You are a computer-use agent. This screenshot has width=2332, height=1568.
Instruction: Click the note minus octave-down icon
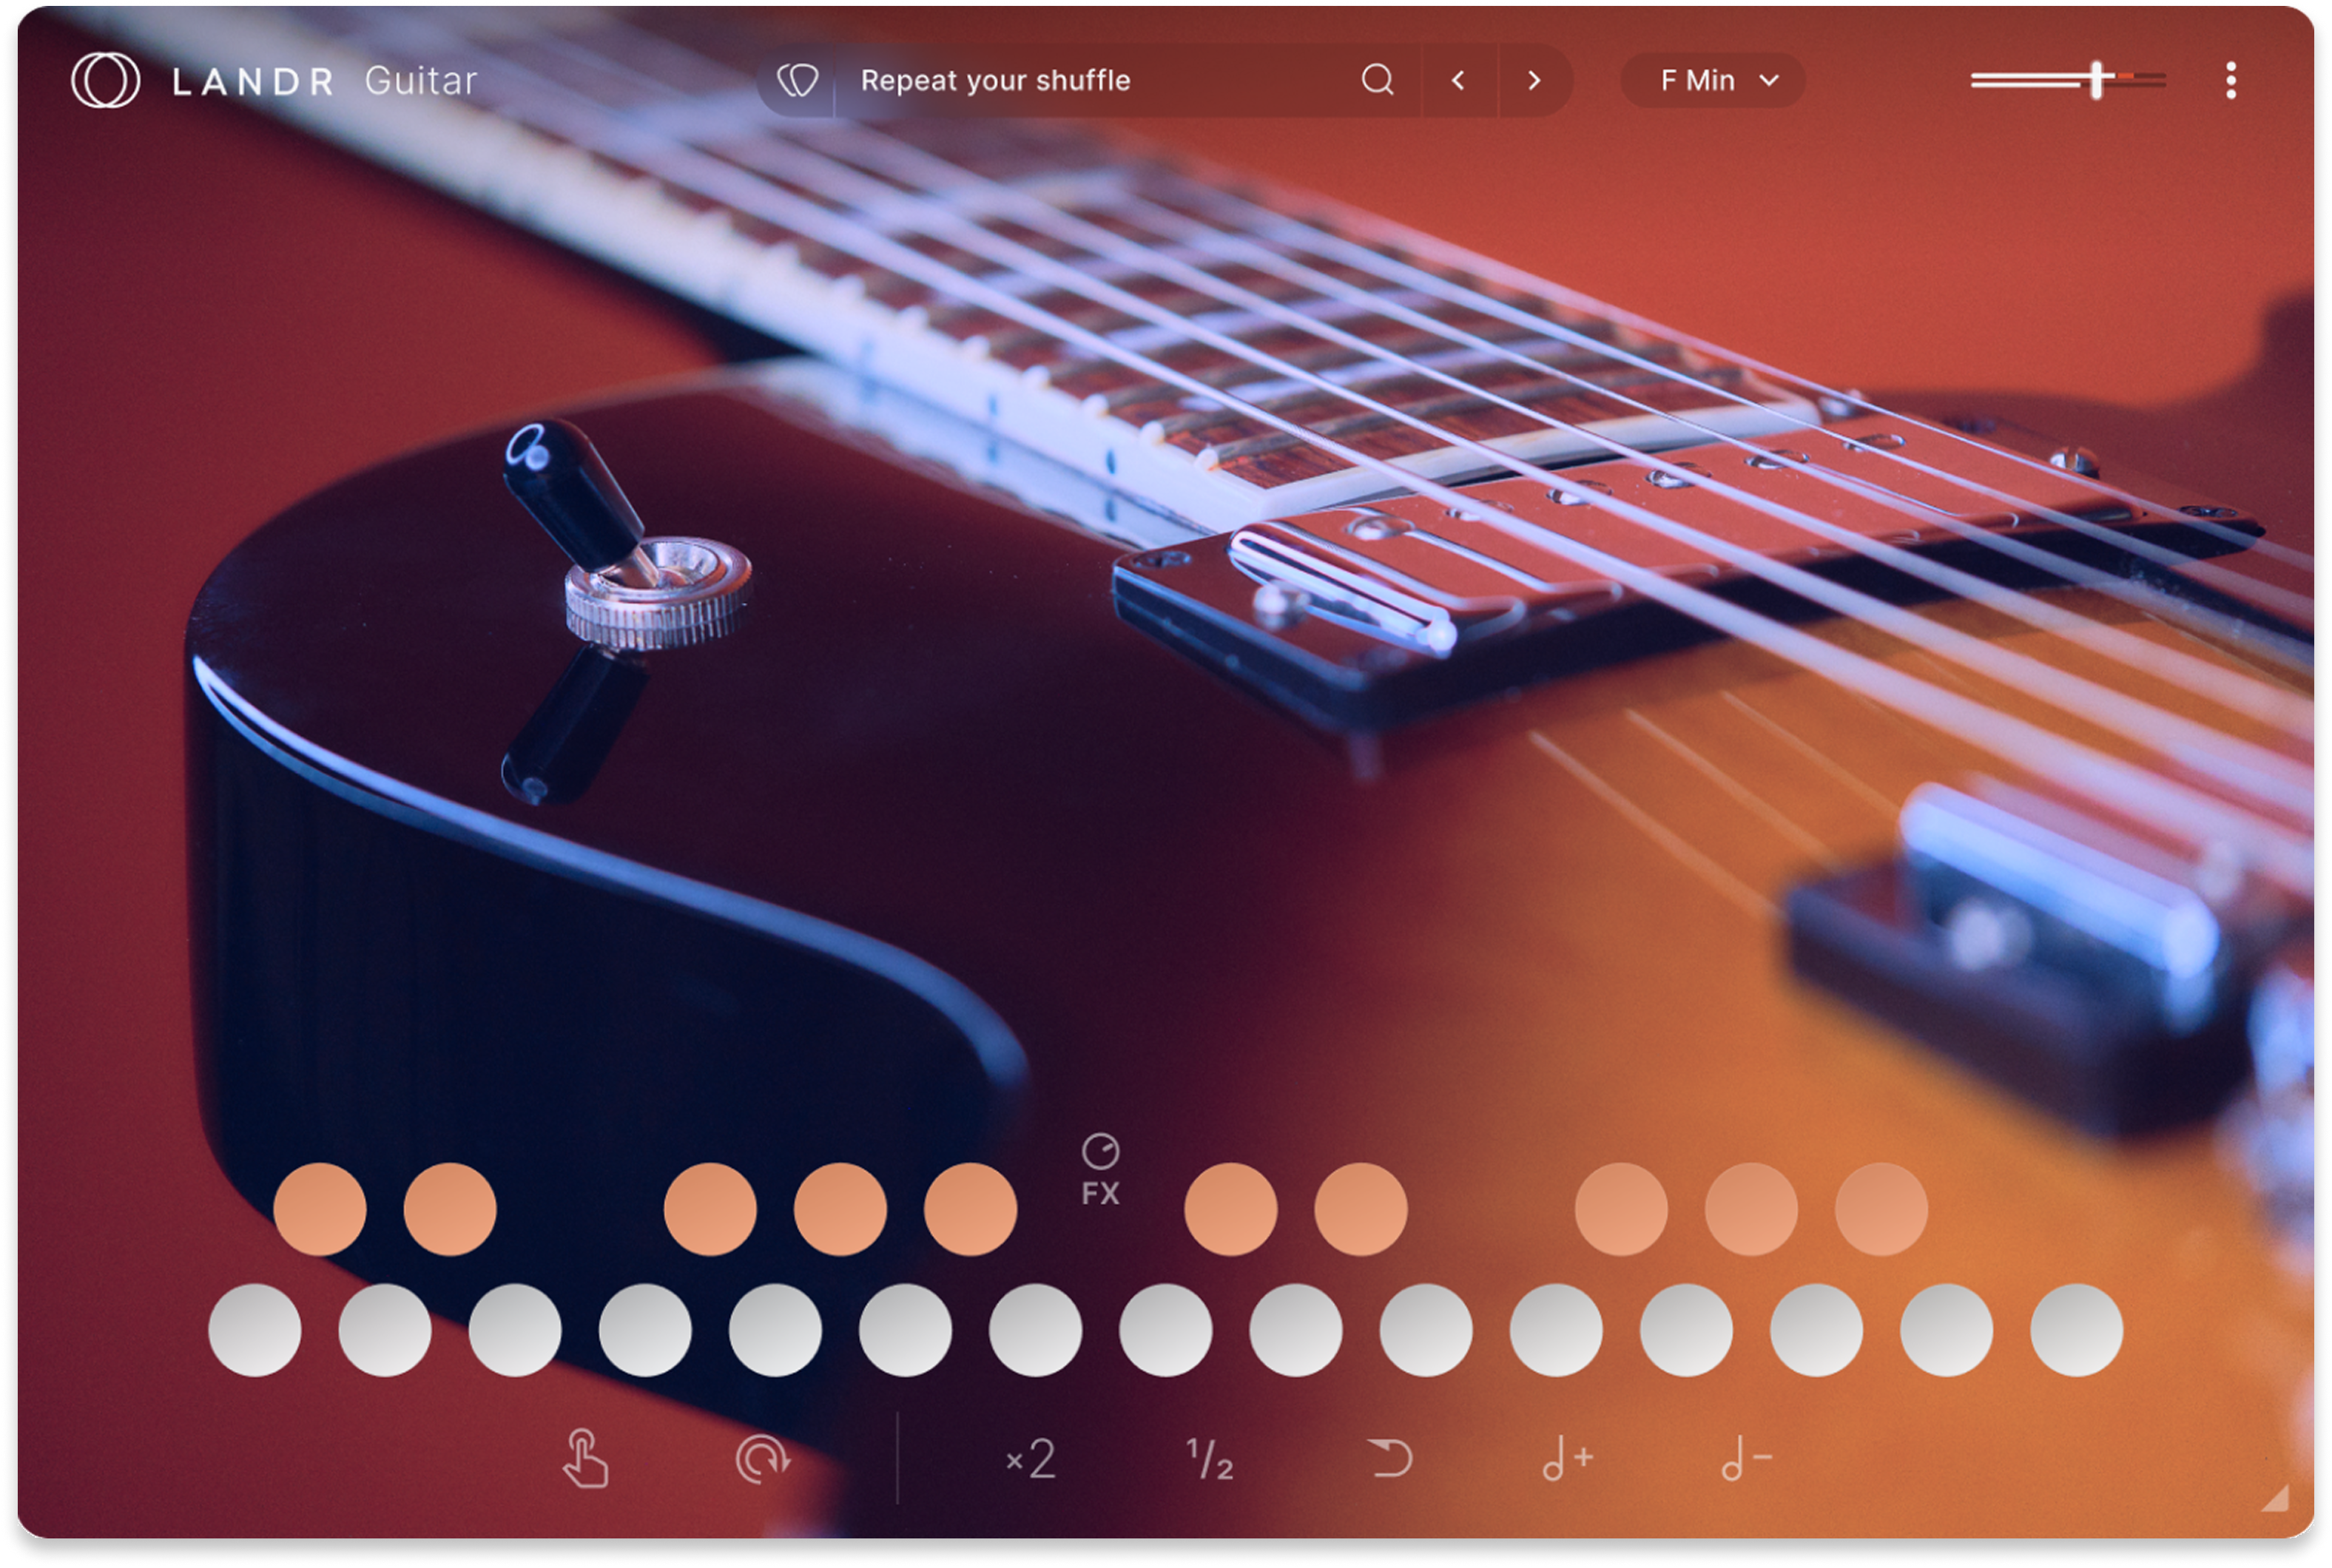tap(1746, 1459)
